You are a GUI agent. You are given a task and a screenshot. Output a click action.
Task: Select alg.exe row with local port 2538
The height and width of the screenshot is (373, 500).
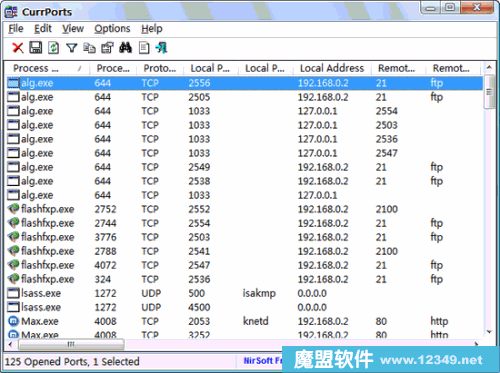pyautogui.click(x=245, y=181)
